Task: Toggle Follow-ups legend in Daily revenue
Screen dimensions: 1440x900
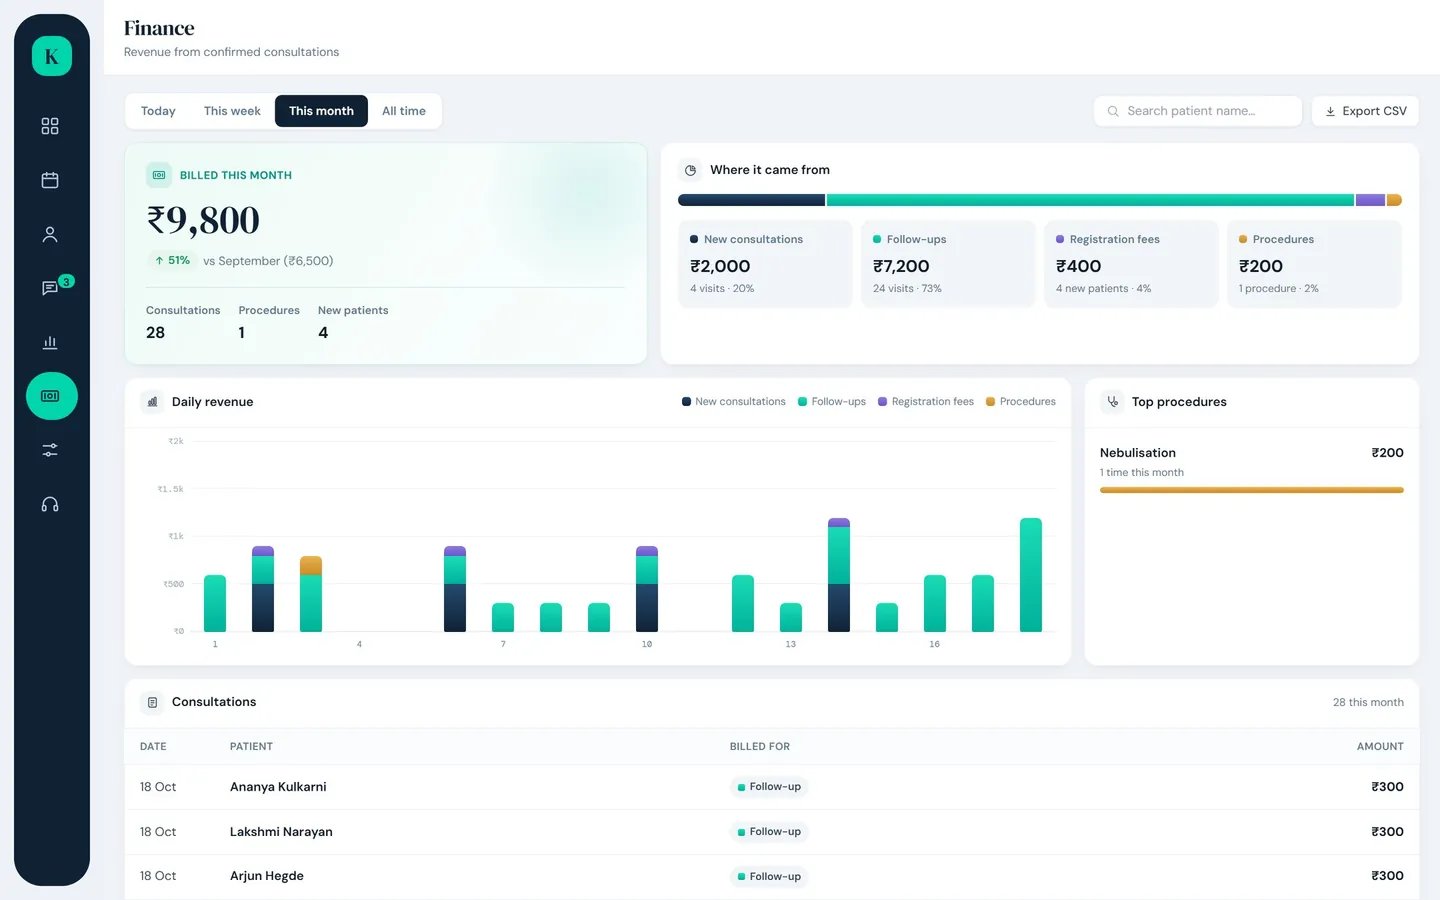Action: (832, 402)
